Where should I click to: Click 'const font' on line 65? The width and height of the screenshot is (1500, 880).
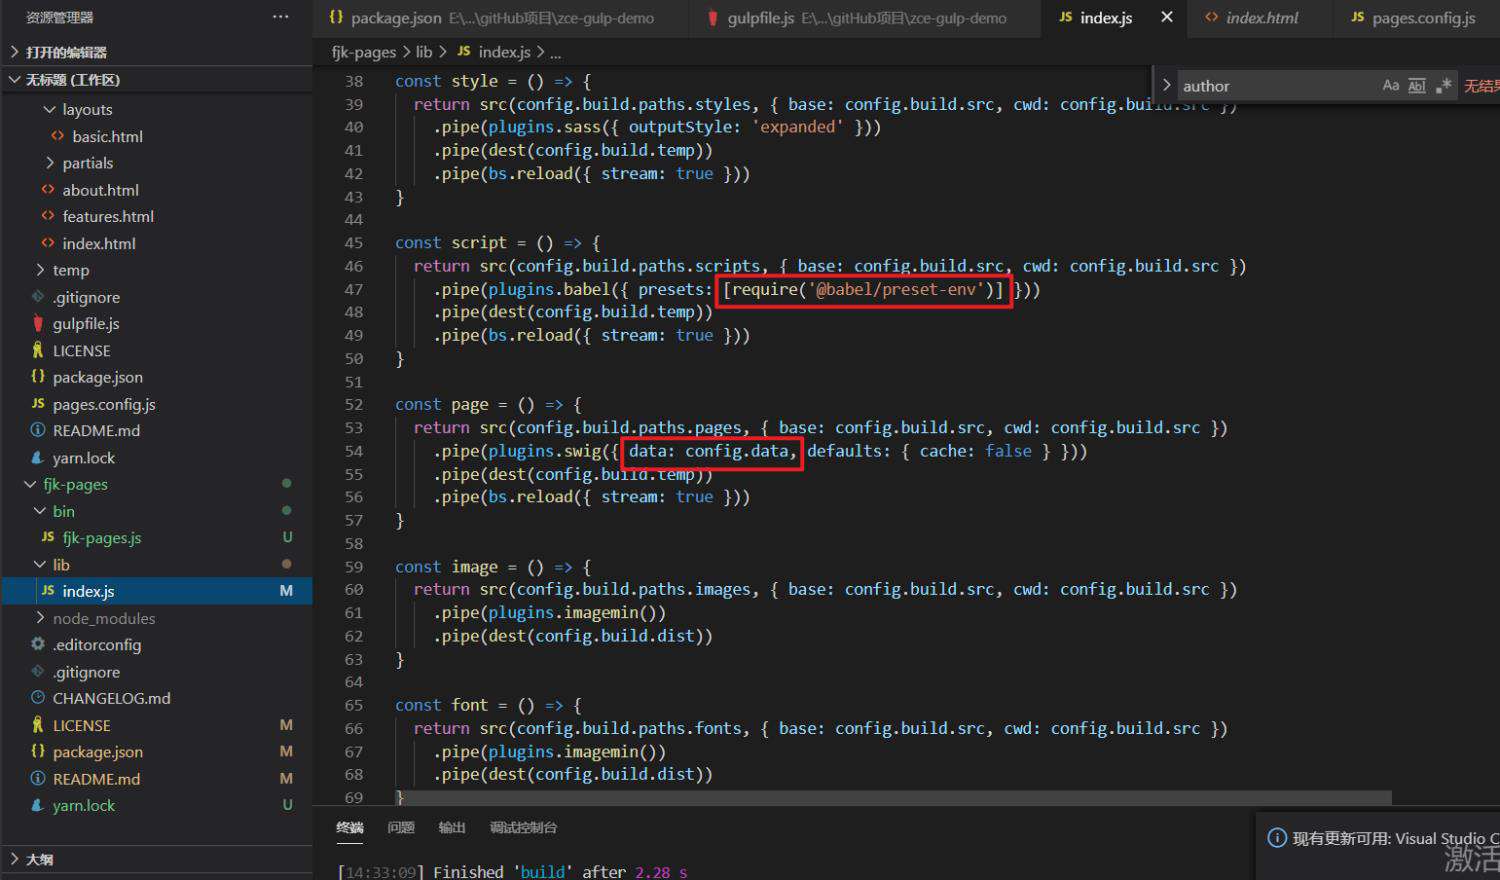[x=441, y=706]
